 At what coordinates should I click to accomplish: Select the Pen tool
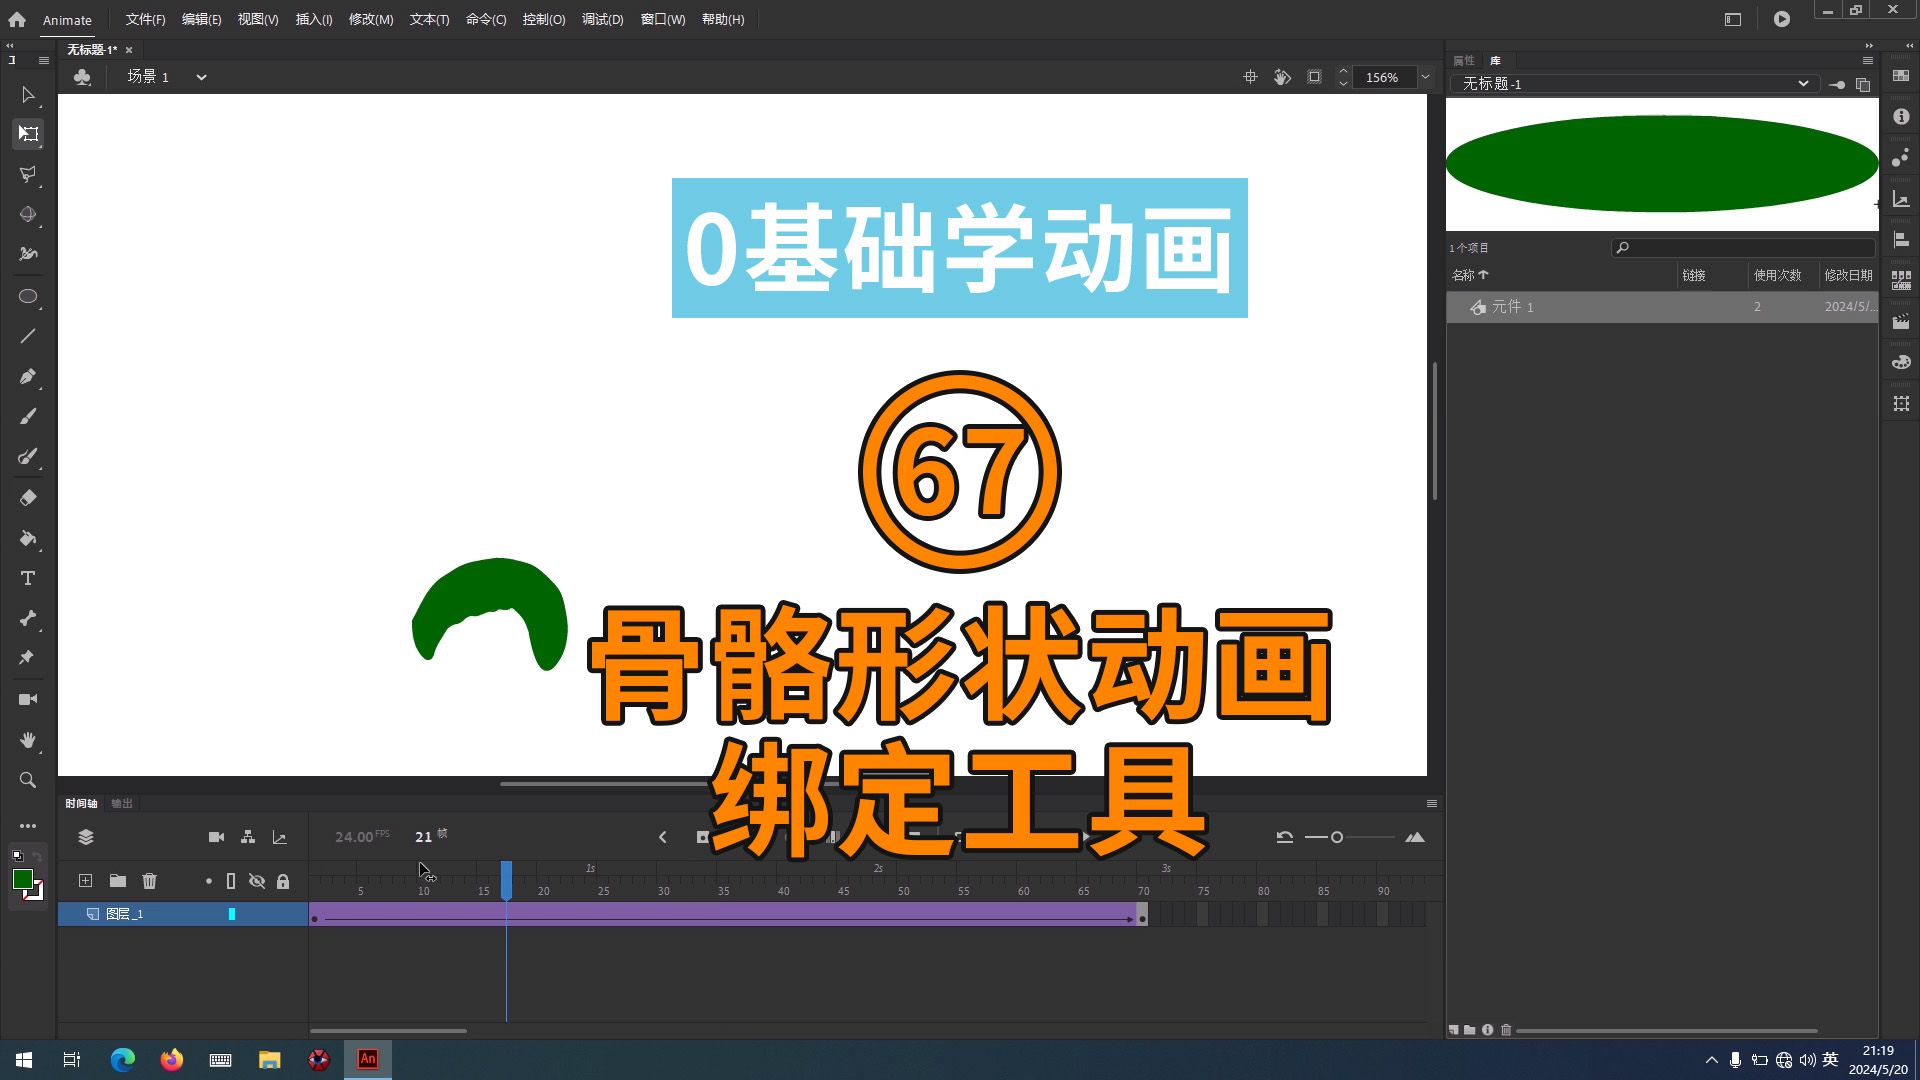[x=27, y=377]
